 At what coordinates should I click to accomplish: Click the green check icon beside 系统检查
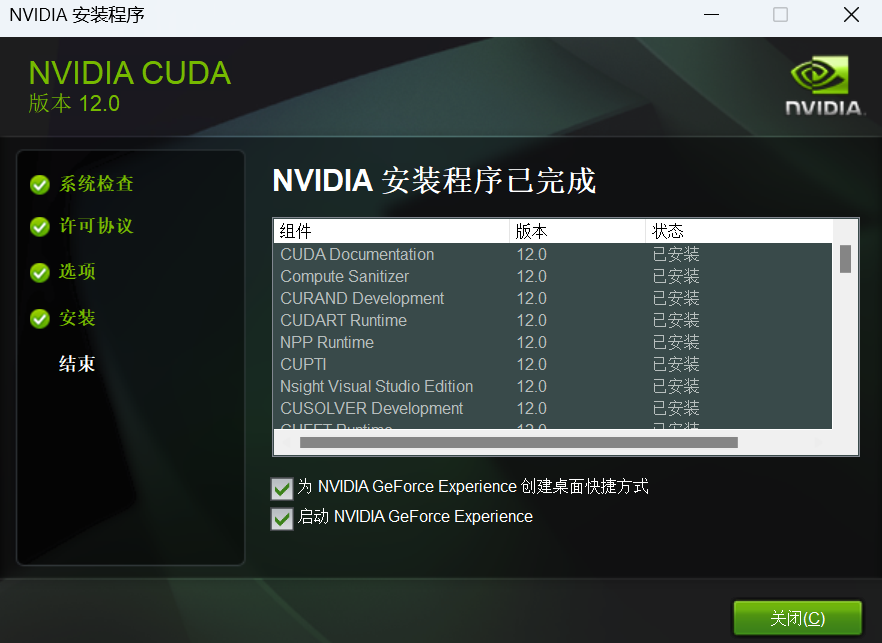pos(40,185)
